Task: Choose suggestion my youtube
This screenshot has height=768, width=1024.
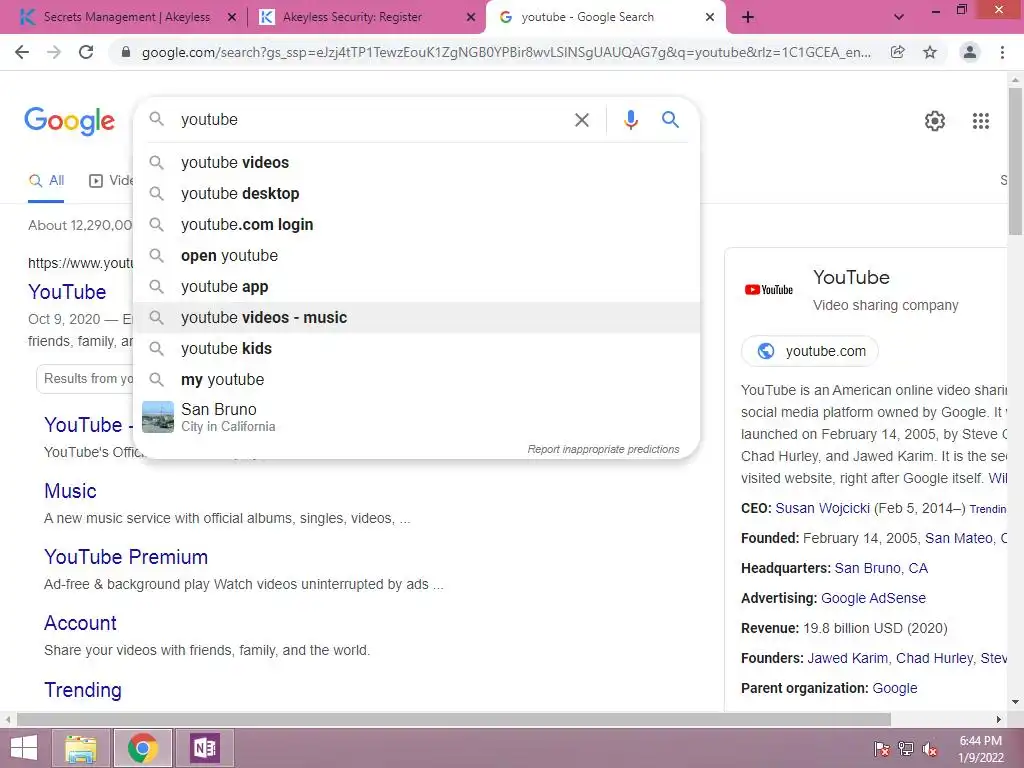Action: (417, 380)
